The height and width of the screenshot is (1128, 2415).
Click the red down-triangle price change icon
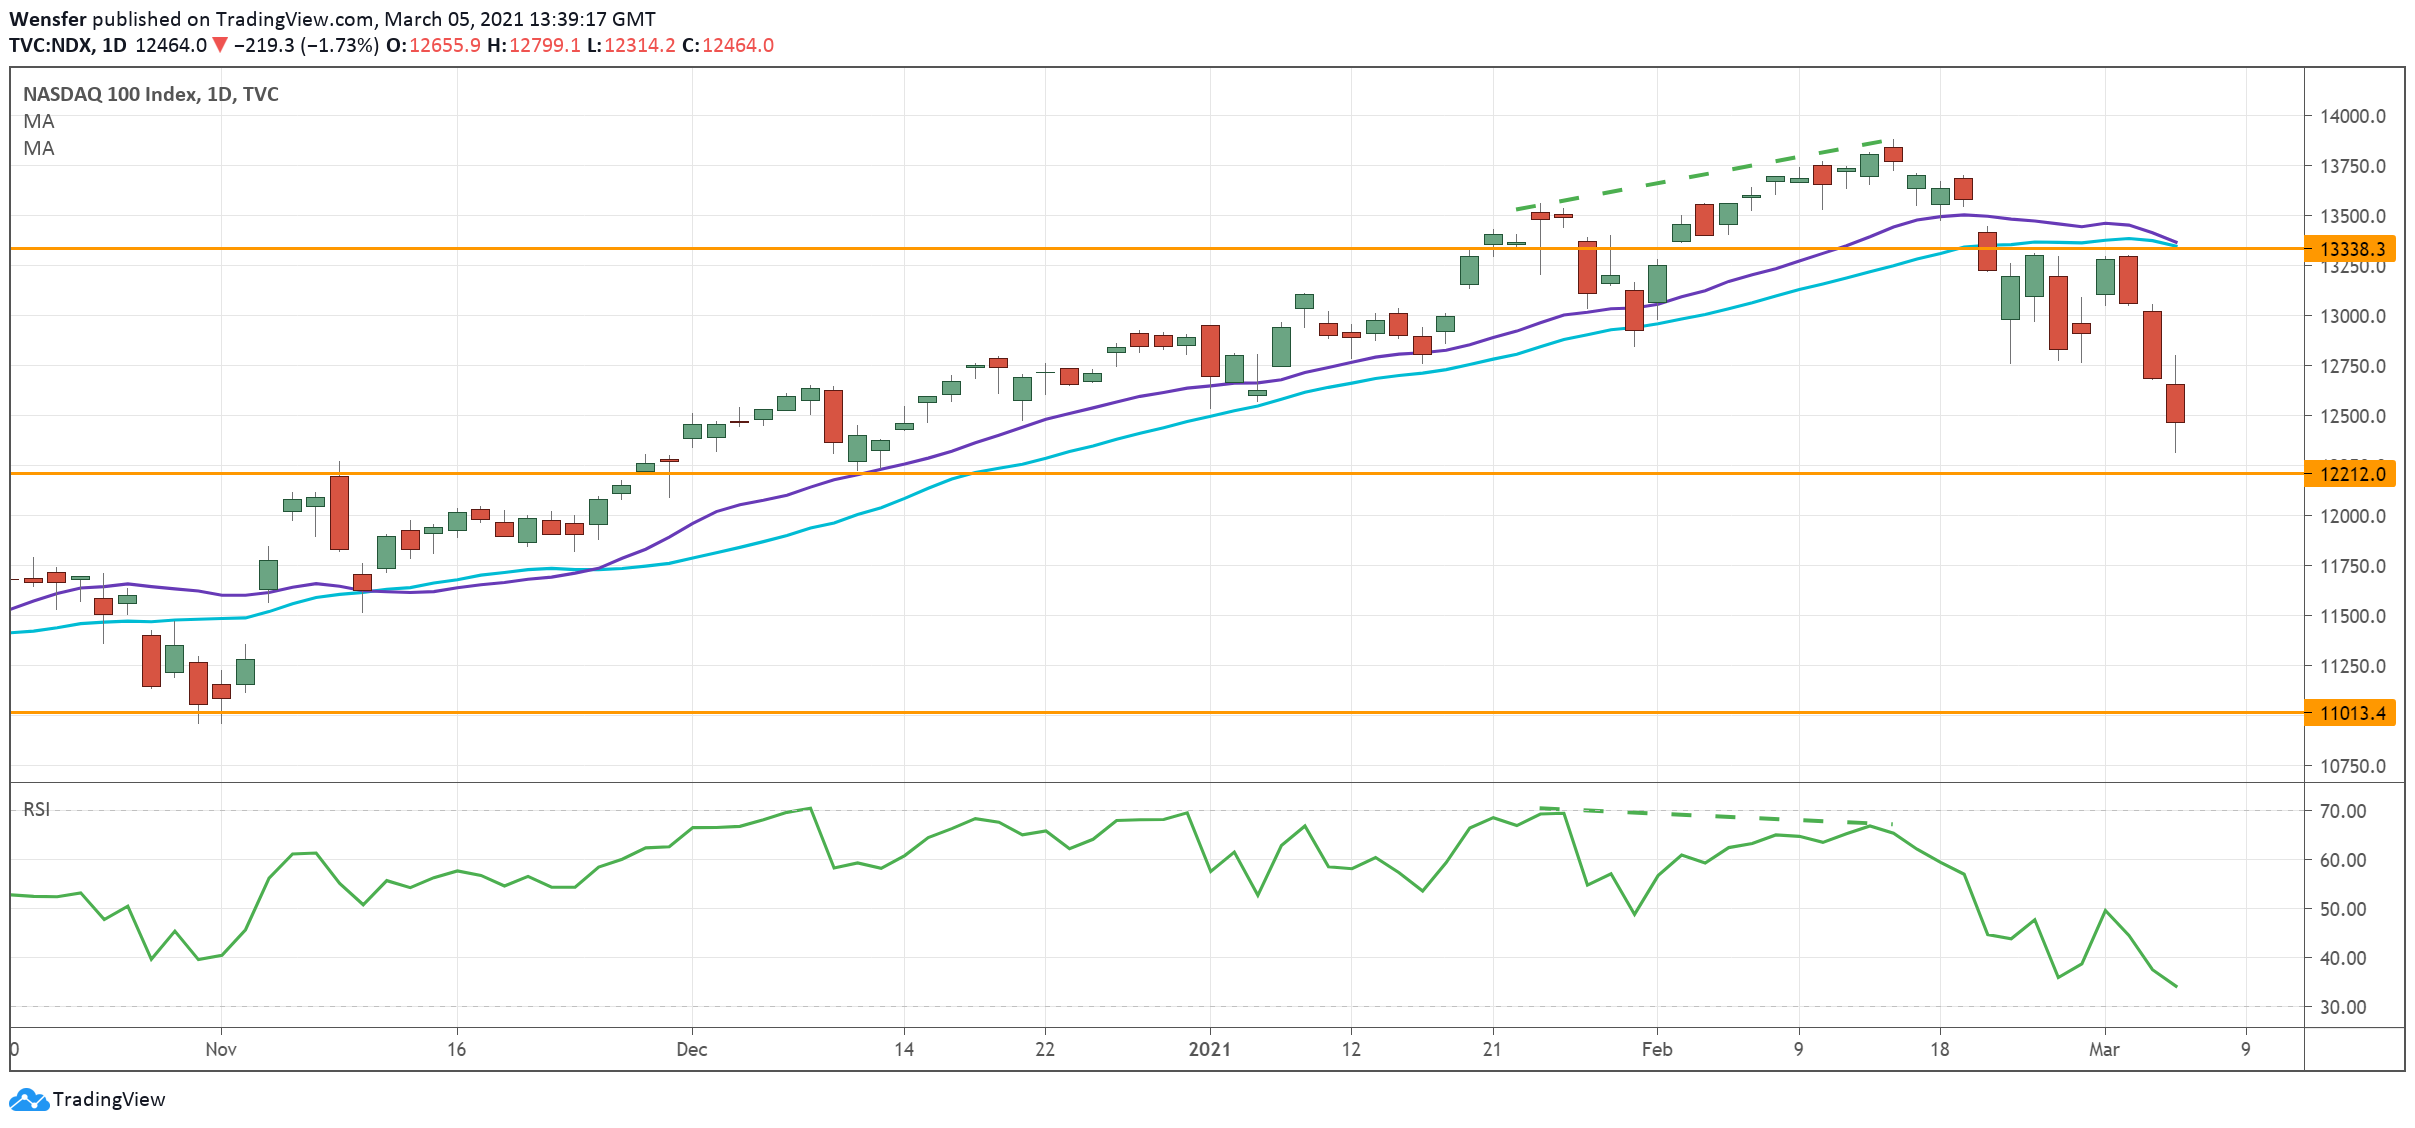coord(220,45)
